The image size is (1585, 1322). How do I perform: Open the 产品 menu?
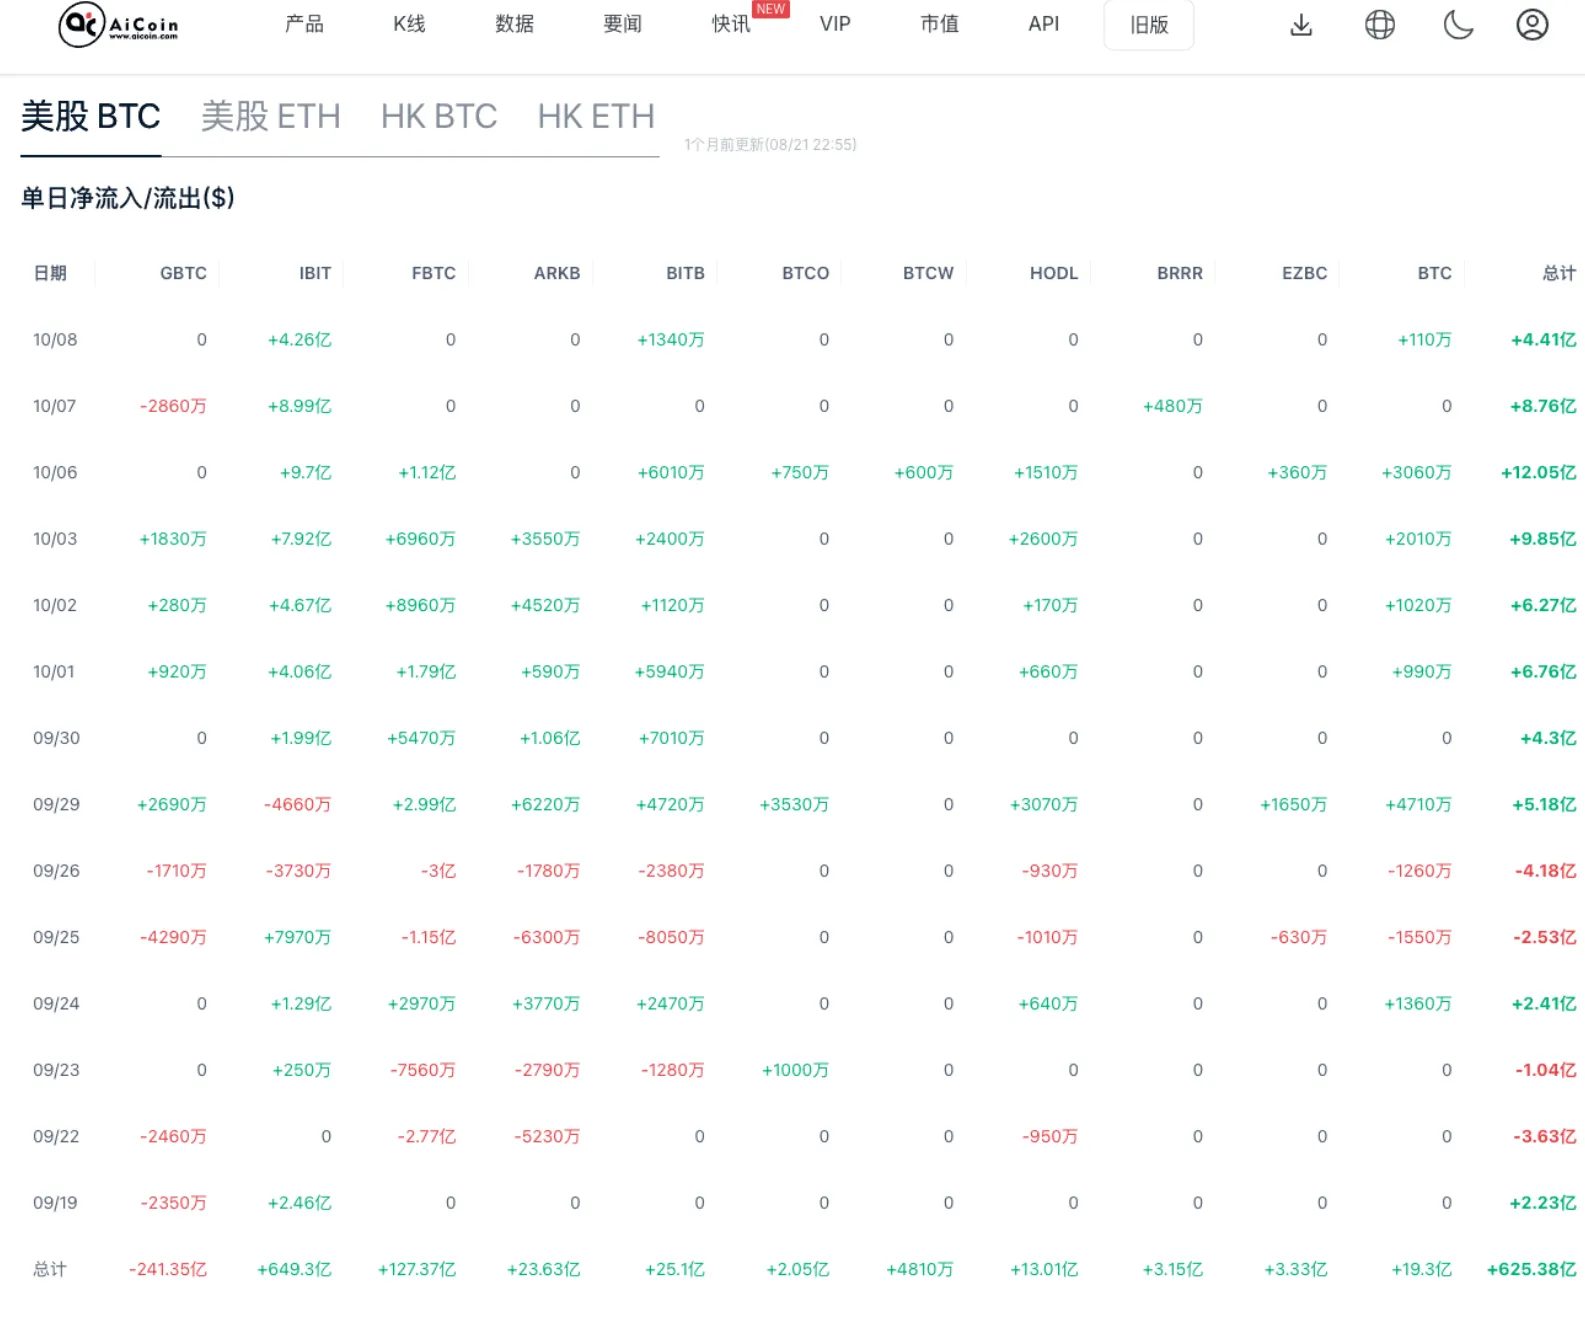click(304, 24)
